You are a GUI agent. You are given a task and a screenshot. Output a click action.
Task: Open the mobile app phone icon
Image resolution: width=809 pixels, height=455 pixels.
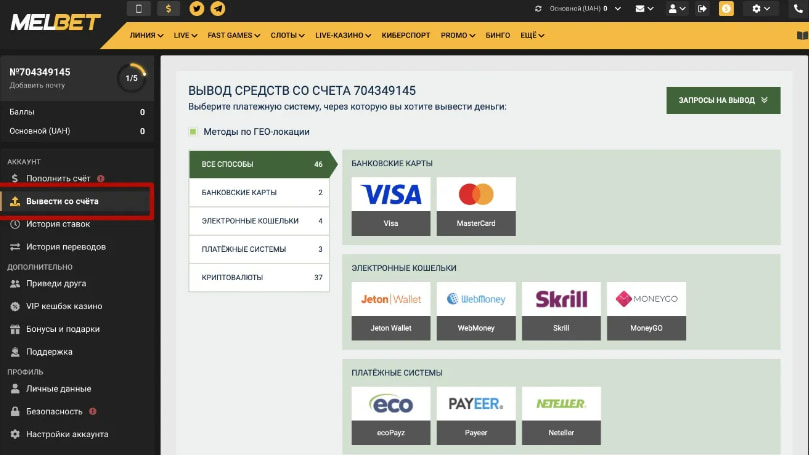(138, 8)
